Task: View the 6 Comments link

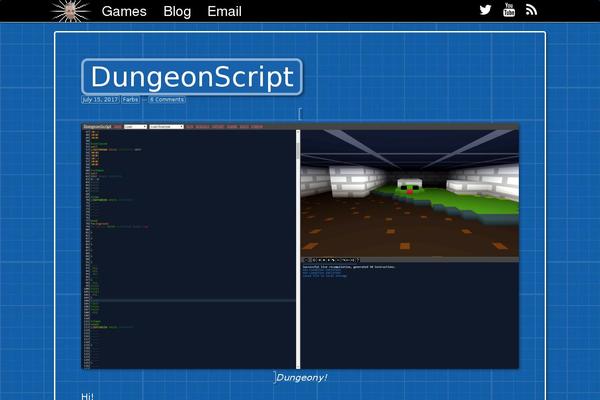Action: [167, 100]
